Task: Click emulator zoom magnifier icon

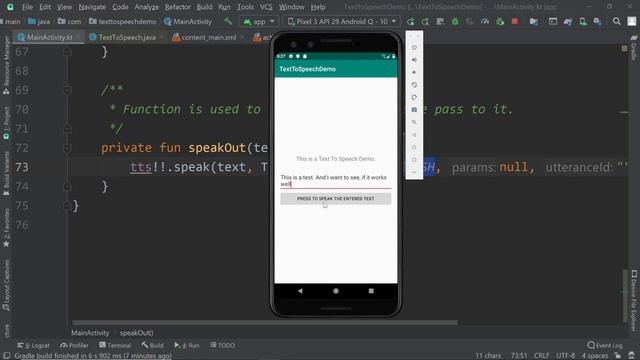Action: tap(414, 122)
